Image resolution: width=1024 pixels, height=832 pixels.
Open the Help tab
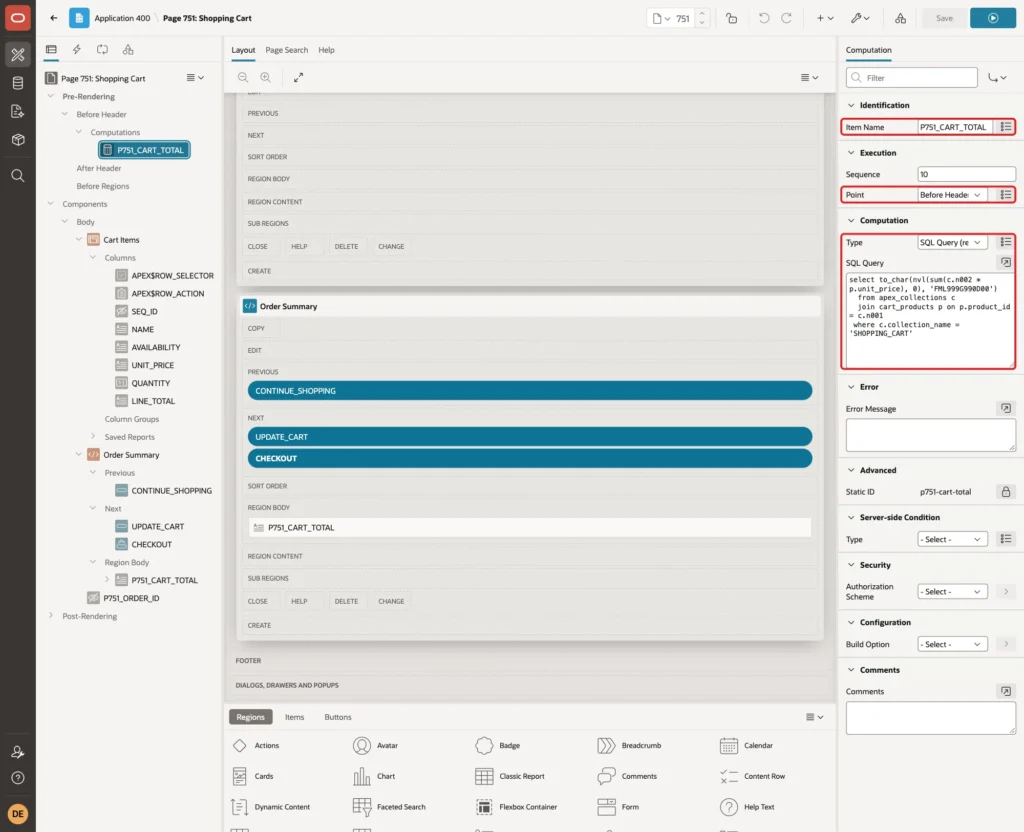click(x=326, y=50)
